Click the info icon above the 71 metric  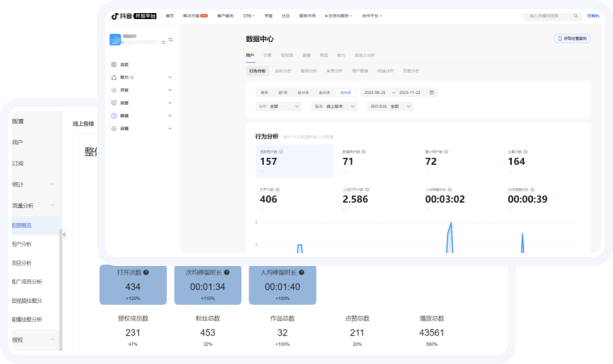pos(364,152)
